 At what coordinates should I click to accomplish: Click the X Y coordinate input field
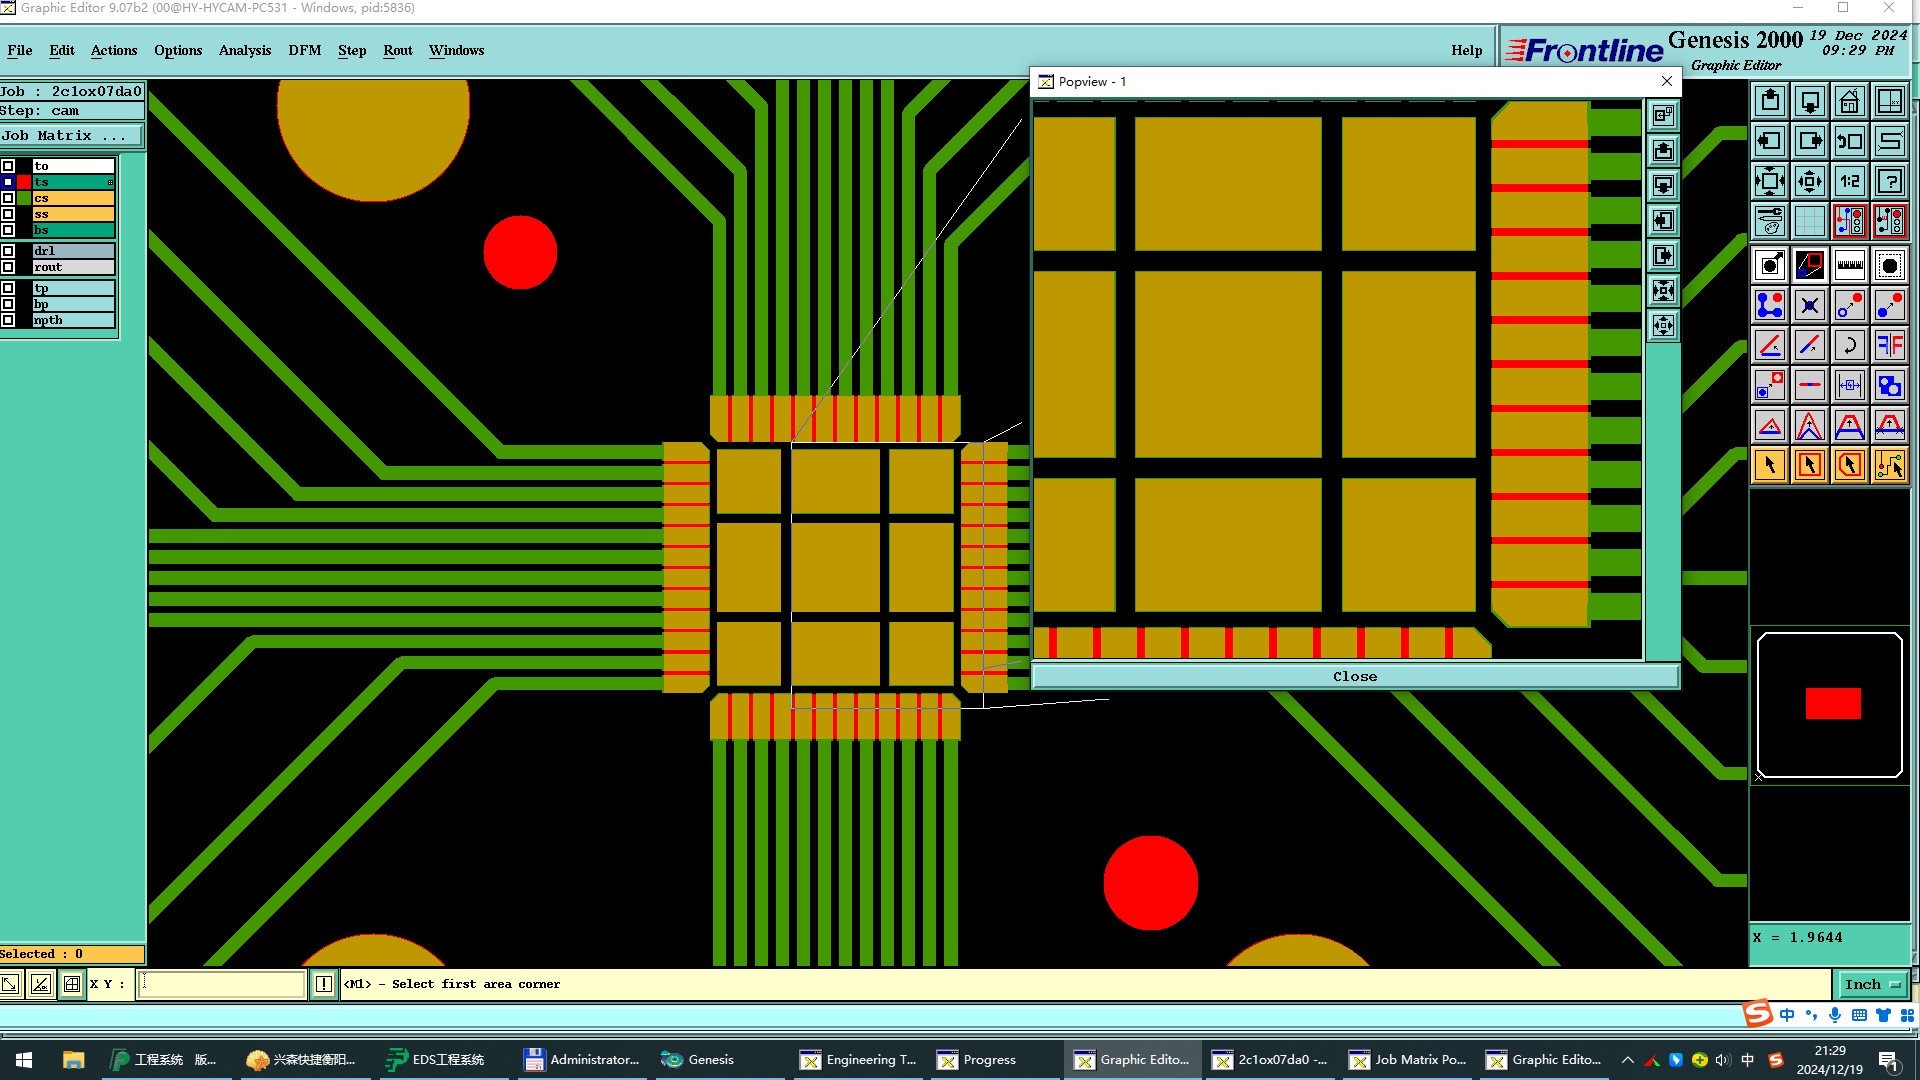(x=222, y=984)
